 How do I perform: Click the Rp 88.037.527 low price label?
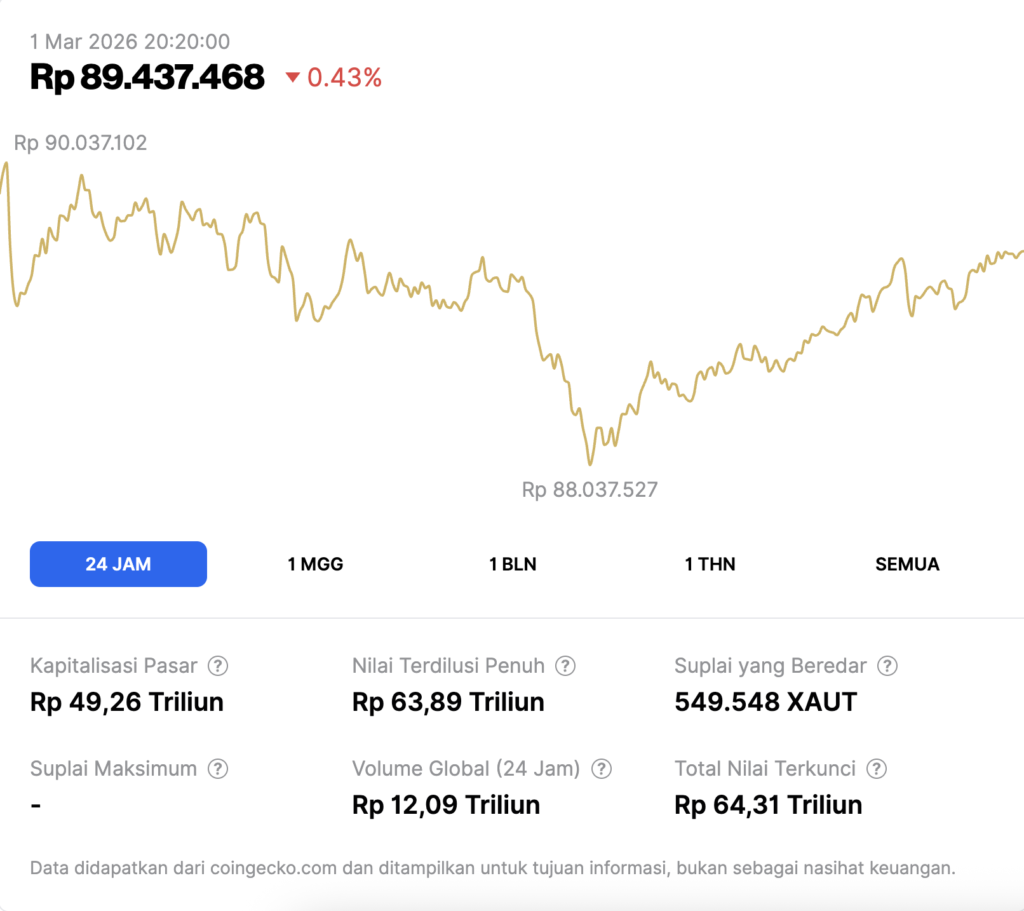point(590,490)
